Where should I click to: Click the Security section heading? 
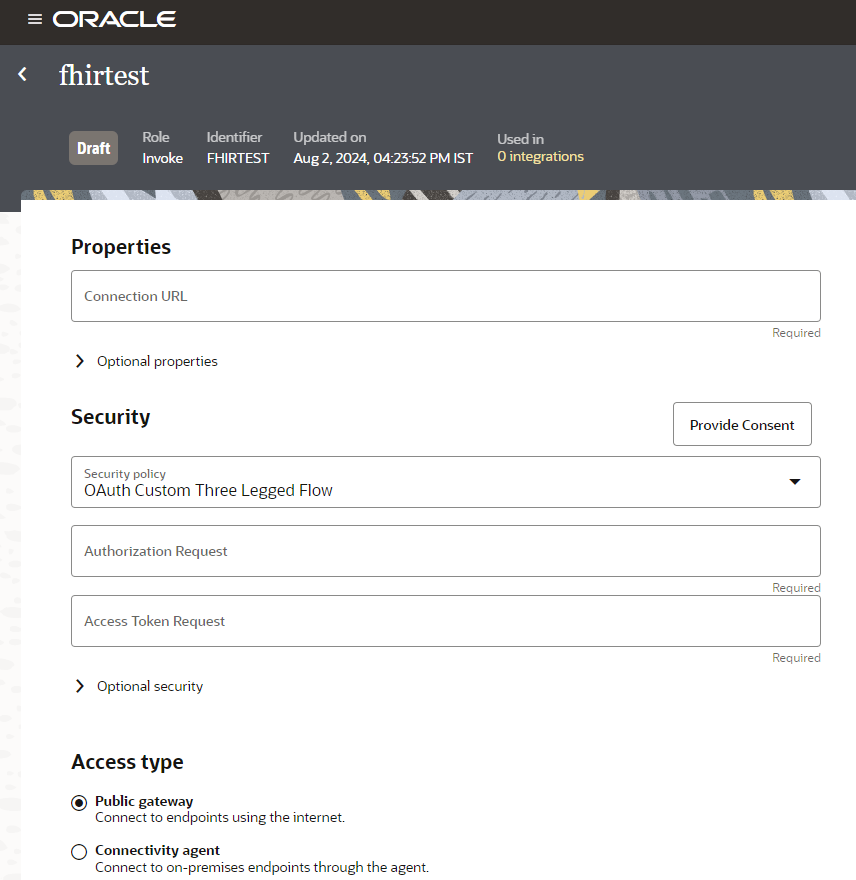click(x=111, y=417)
